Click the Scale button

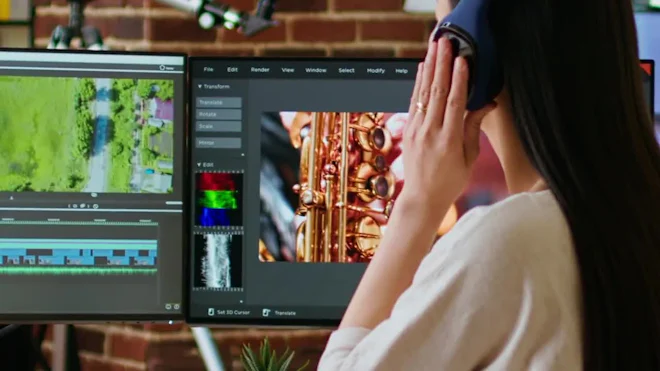(x=218, y=126)
